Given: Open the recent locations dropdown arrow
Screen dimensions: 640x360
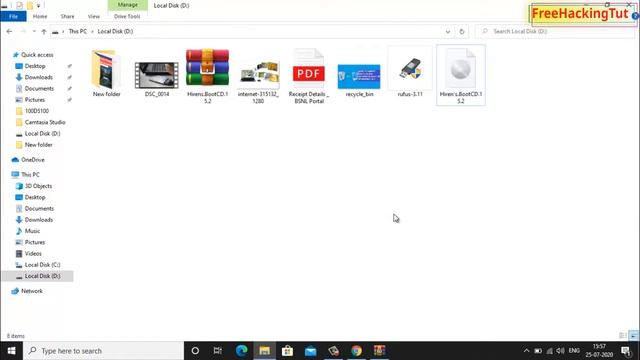Looking at the screenshot, I should click(x=34, y=31).
